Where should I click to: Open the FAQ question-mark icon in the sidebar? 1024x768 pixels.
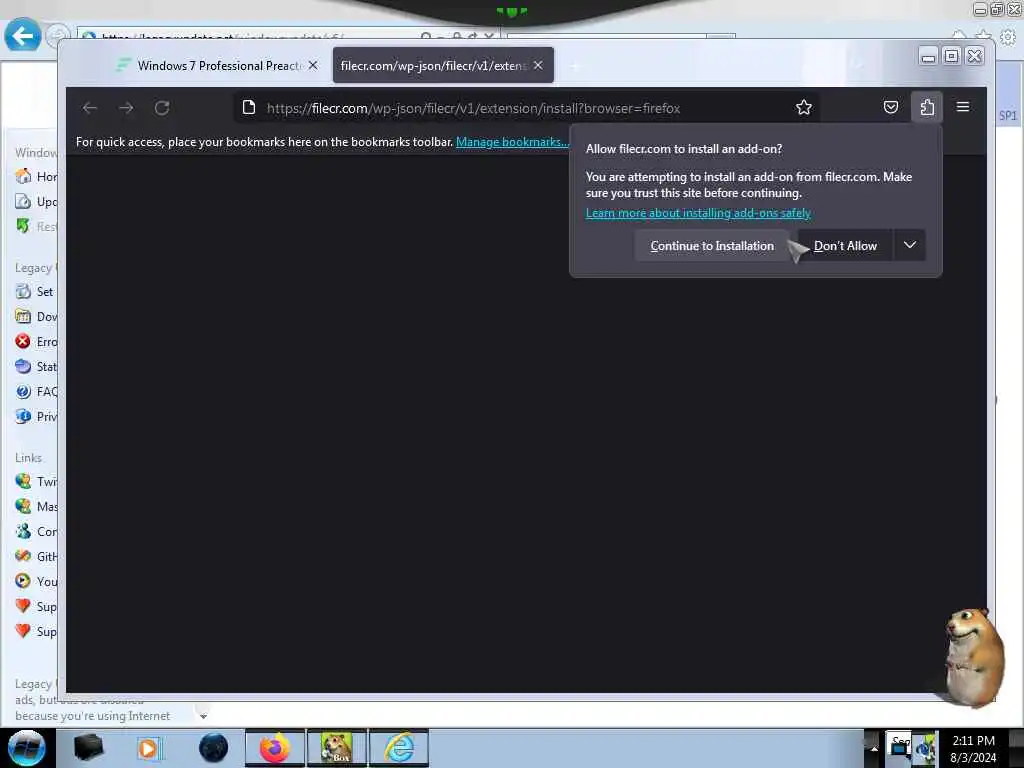[23, 391]
